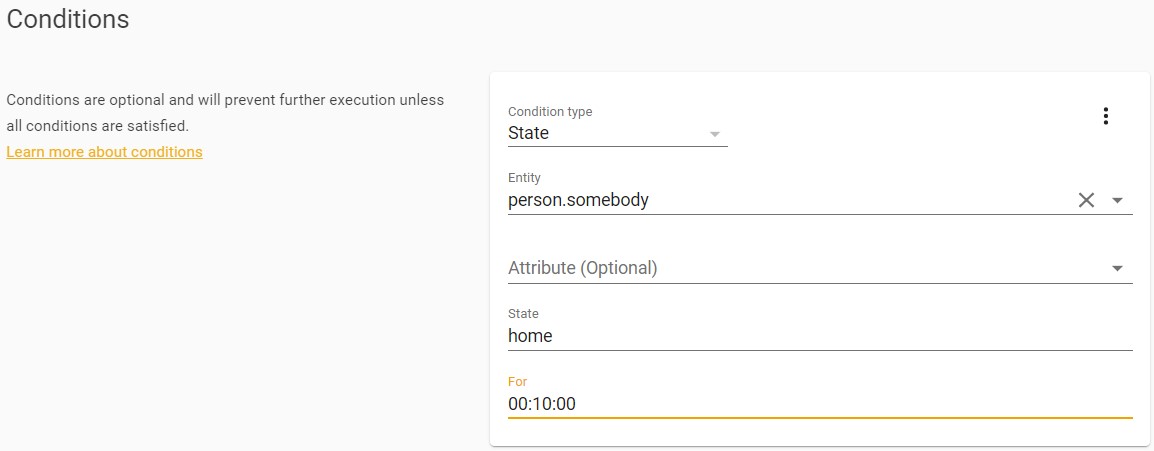Screen dimensions: 1154x451
Task: Open the Condition type dropdown arrow
Action: pyautogui.click(x=714, y=134)
